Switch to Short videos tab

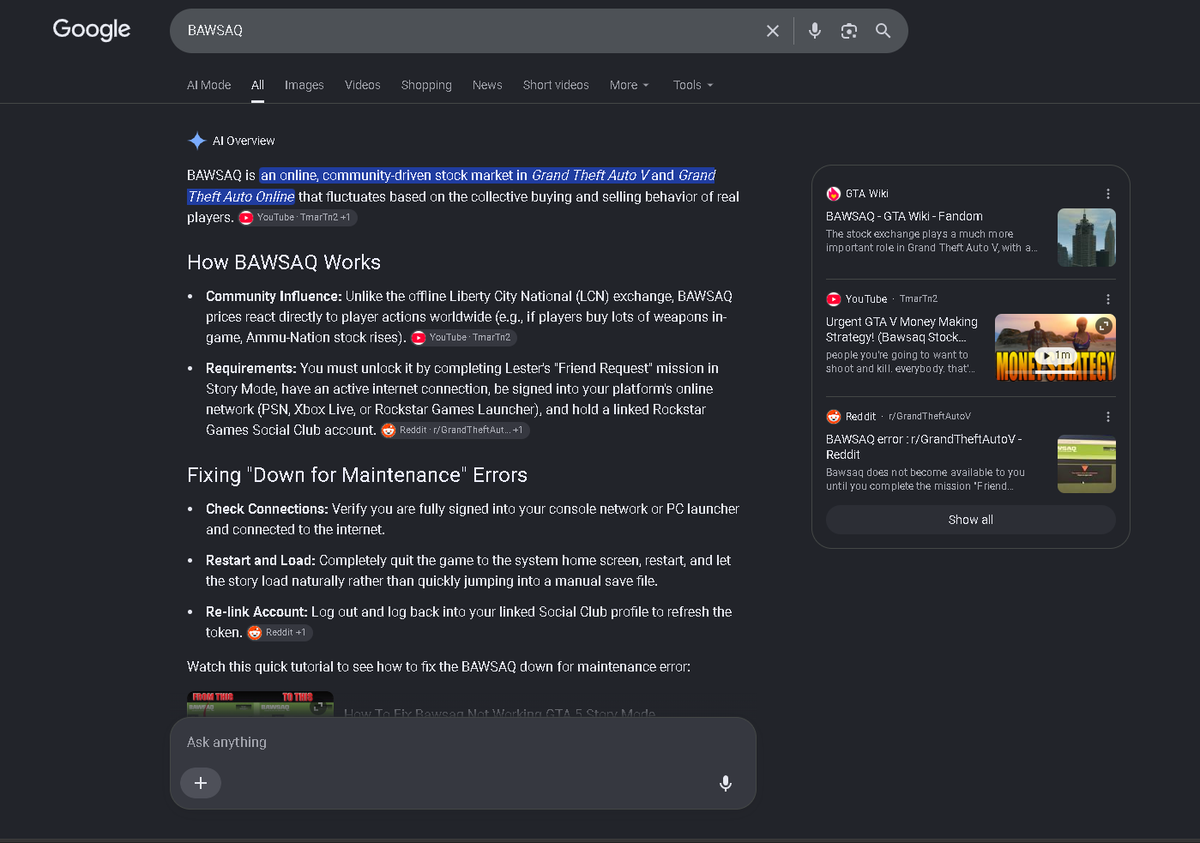[556, 85]
